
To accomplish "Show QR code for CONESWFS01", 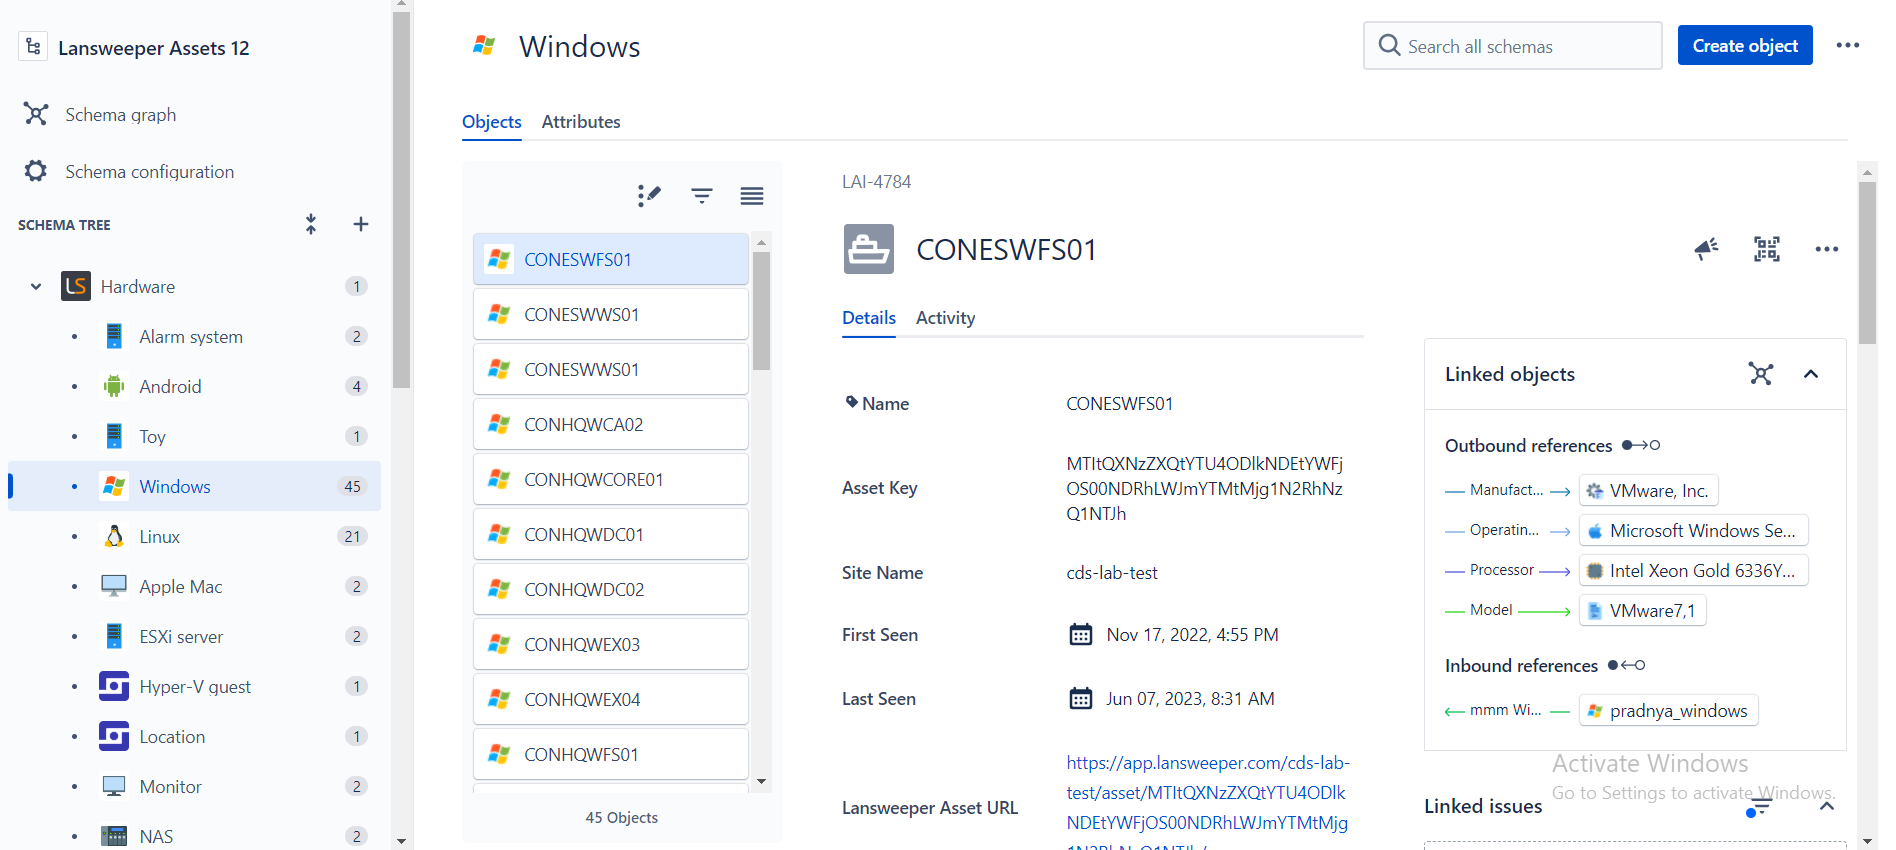I will [1767, 249].
